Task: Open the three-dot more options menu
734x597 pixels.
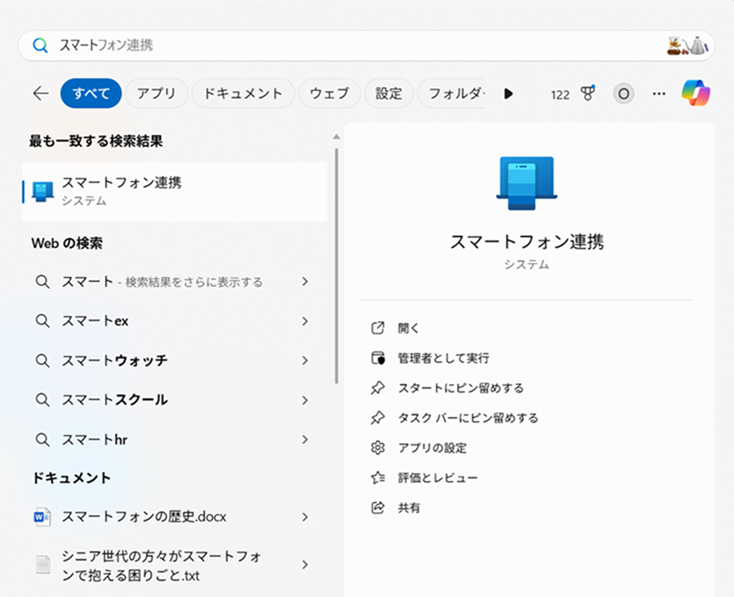Action: click(x=658, y=94)
